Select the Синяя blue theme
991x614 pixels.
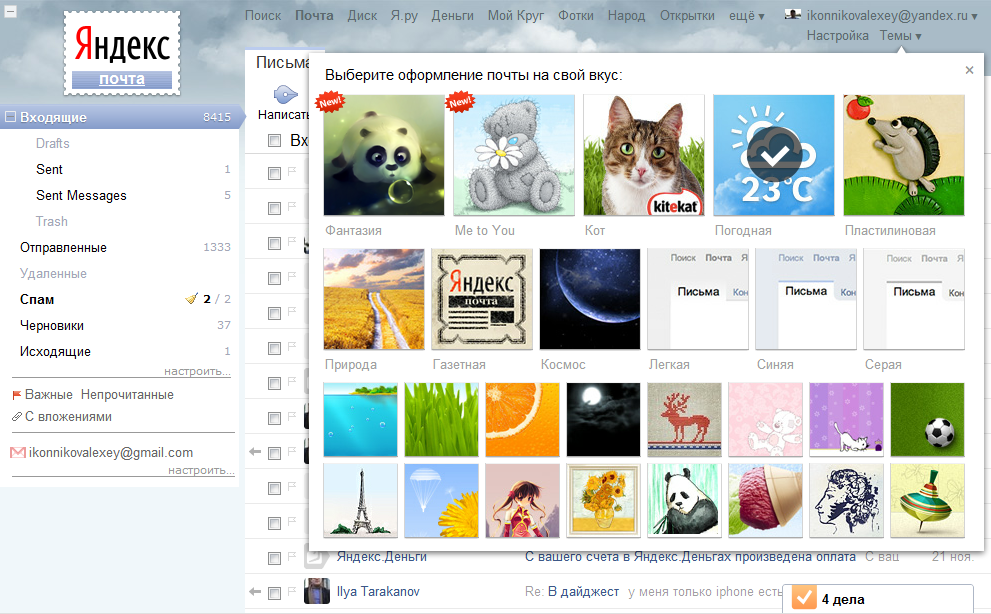[806, 299]
